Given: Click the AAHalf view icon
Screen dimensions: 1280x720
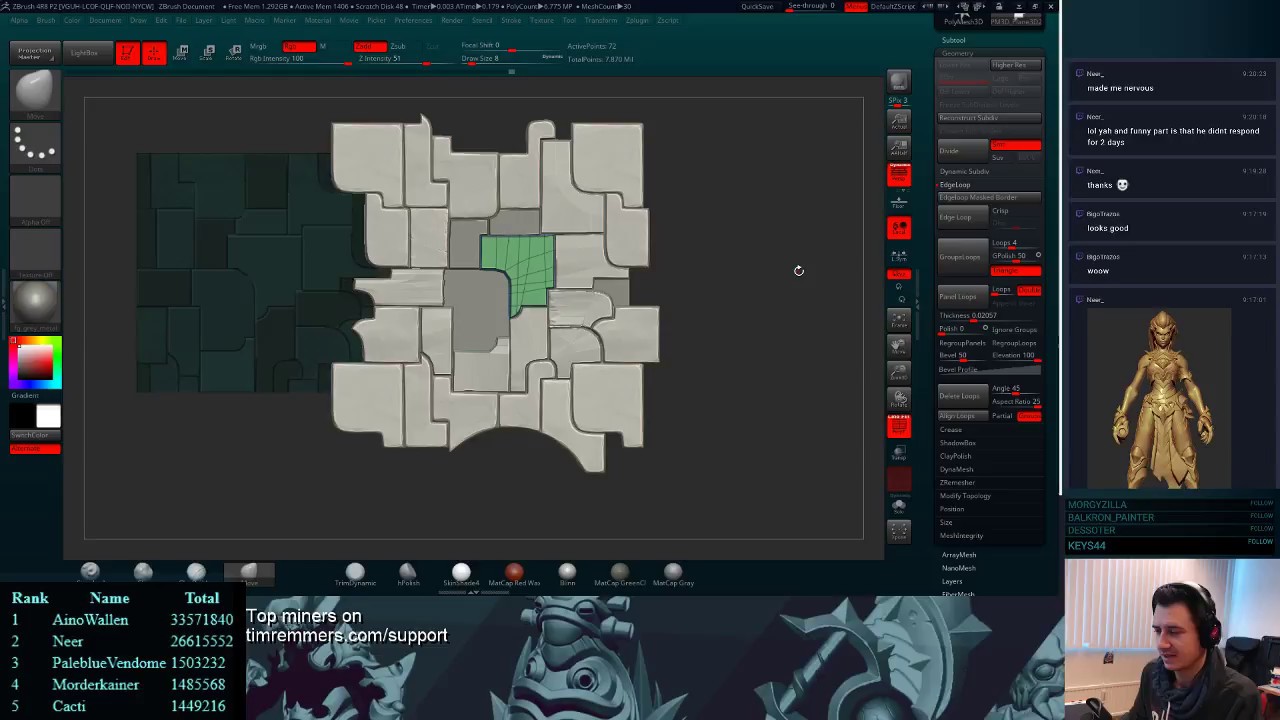Looking at the screenshot, I should pyautogui.click(x=899, y=148).
